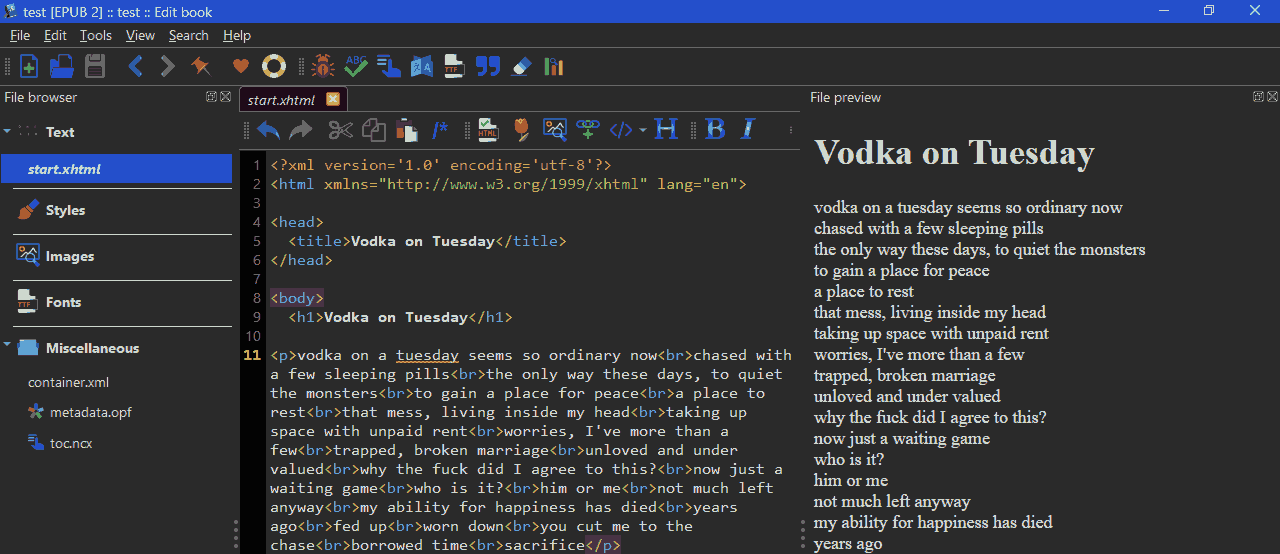
Task: Save the book with floppy disk icon
Action: [x=95, y=67]
